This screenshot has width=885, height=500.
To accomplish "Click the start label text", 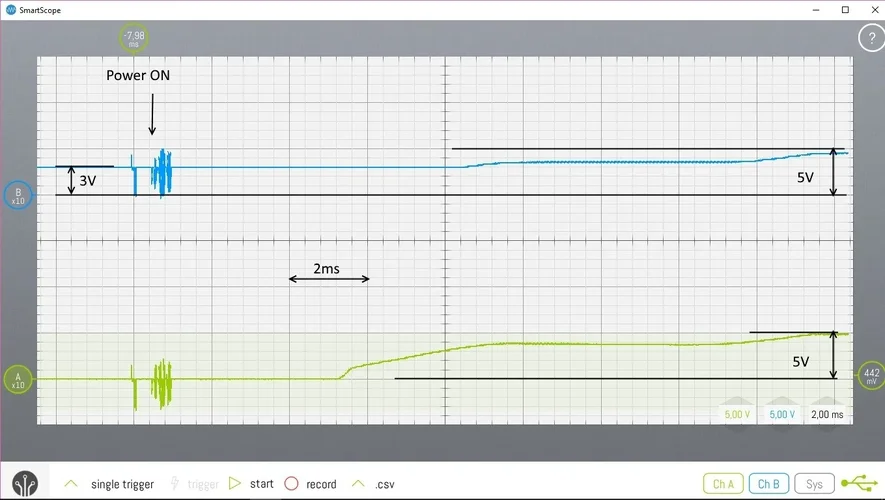I will 261,484.
